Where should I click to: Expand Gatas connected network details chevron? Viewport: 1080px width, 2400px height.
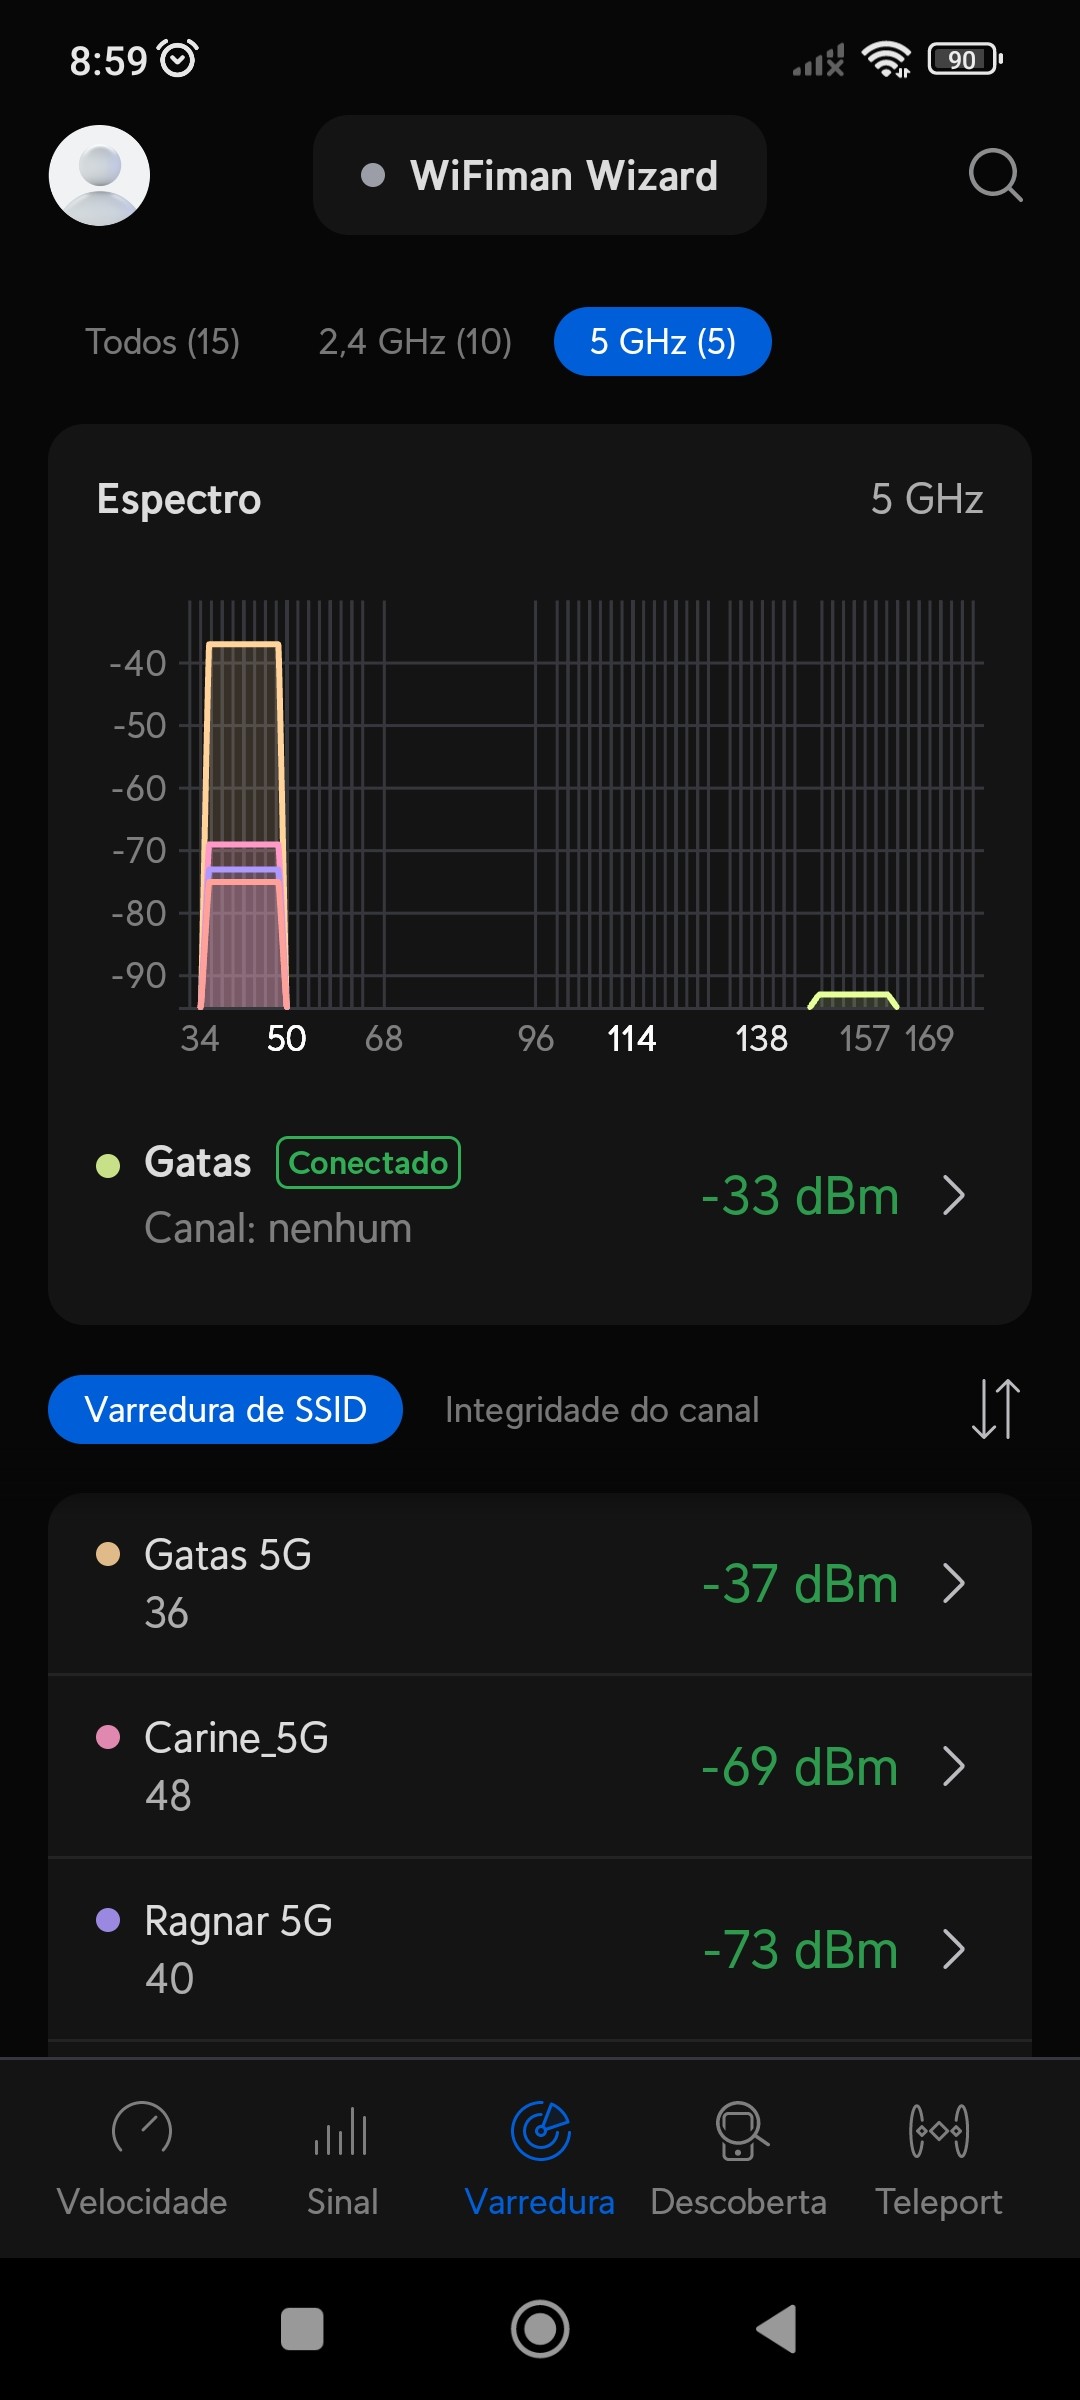click(x=954, y=1195)
